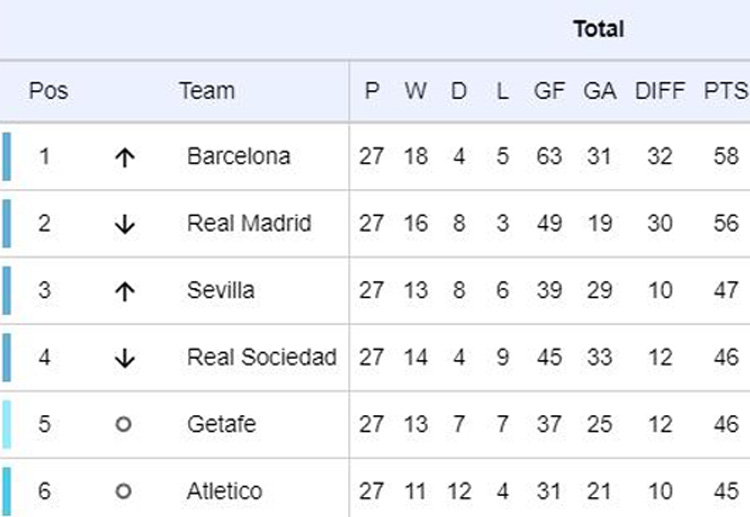Select the Sevilla team name
Image resolution: width=750 pixels, height=517 pixels.
(220, 290)
